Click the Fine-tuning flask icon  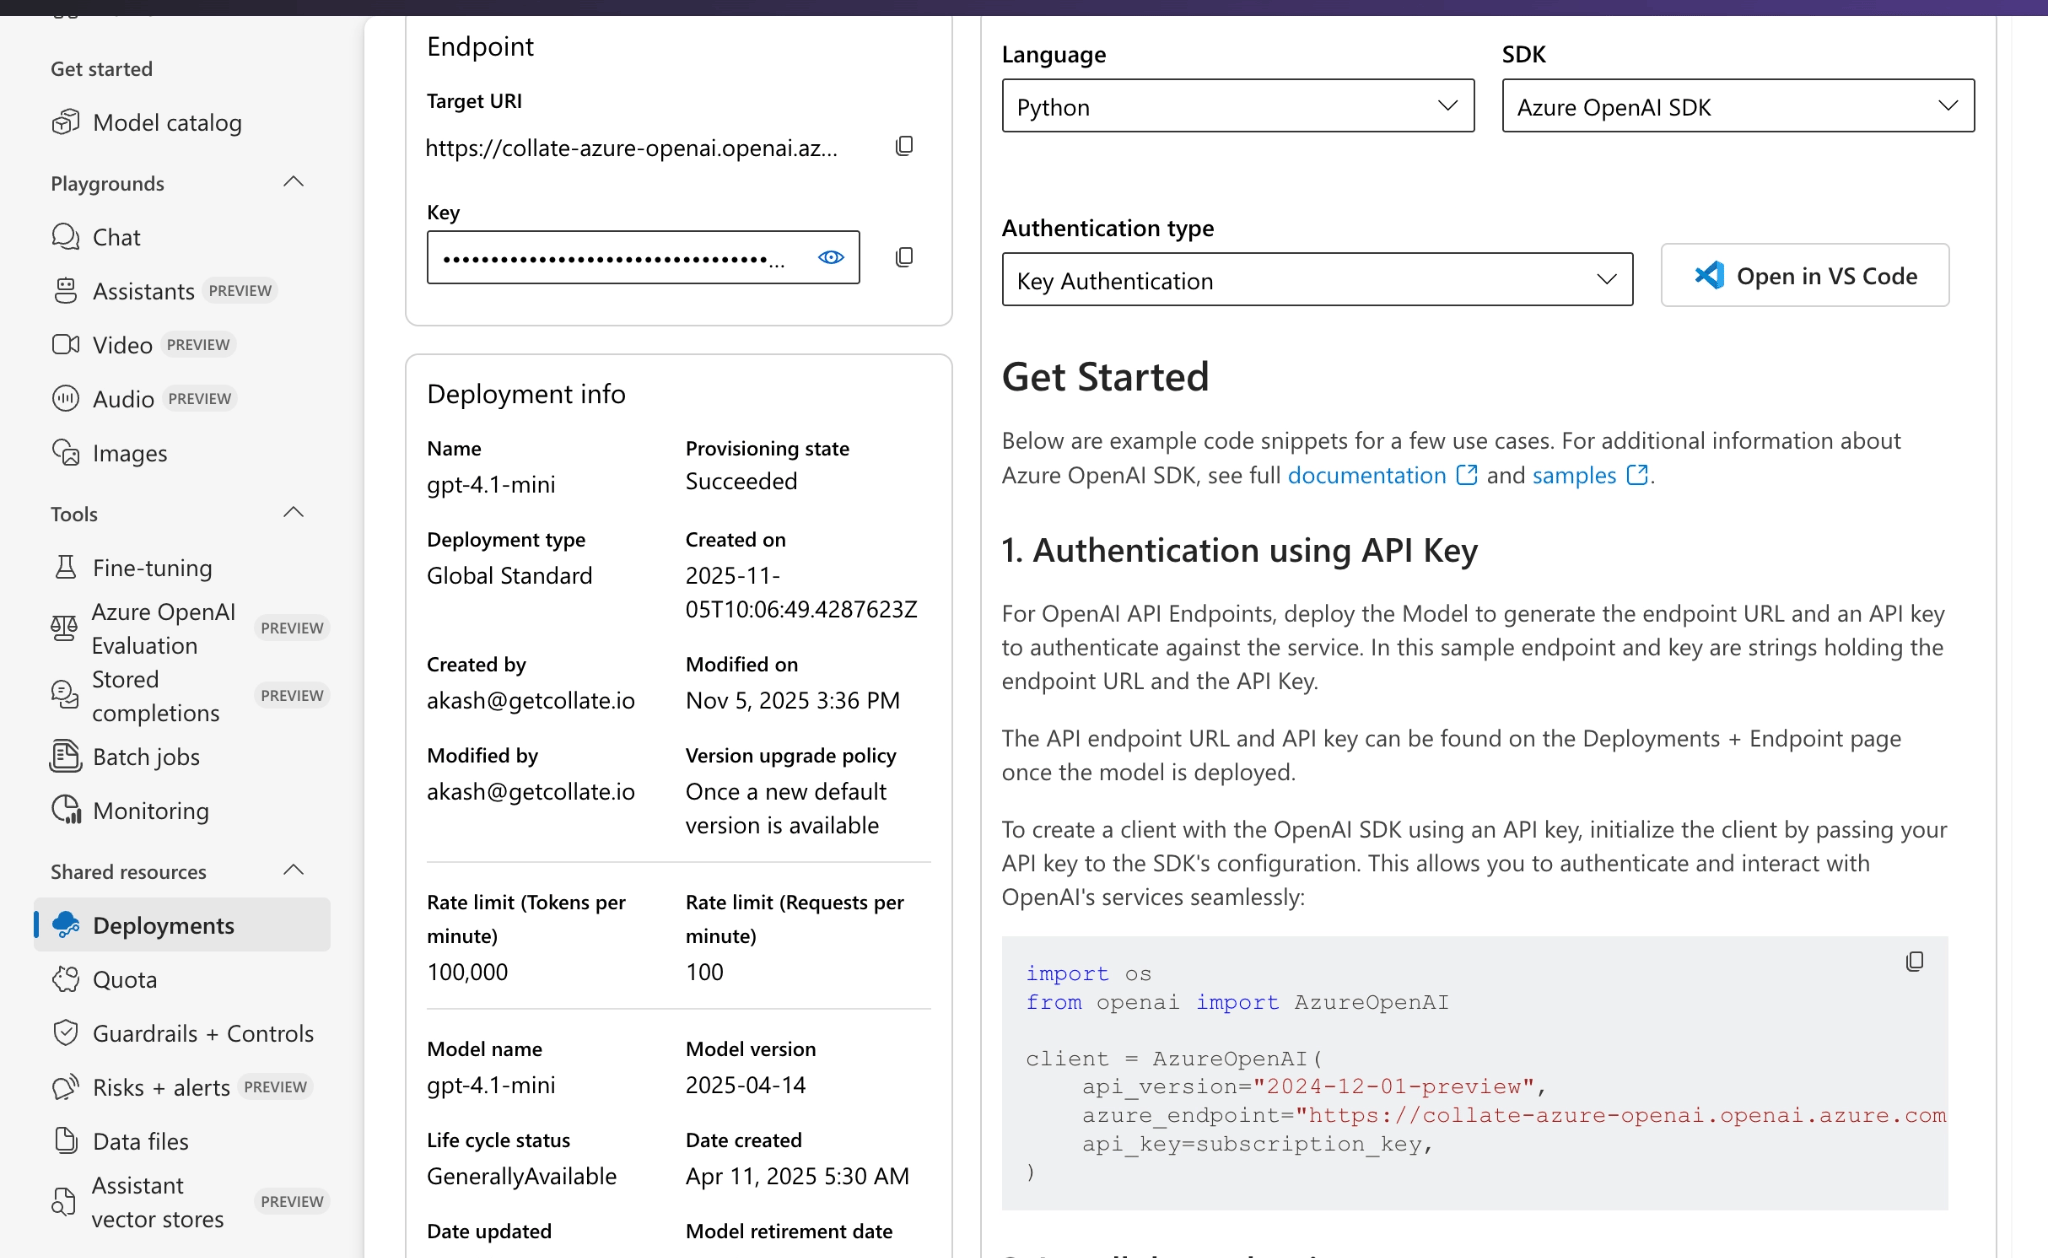coord(66,567)
